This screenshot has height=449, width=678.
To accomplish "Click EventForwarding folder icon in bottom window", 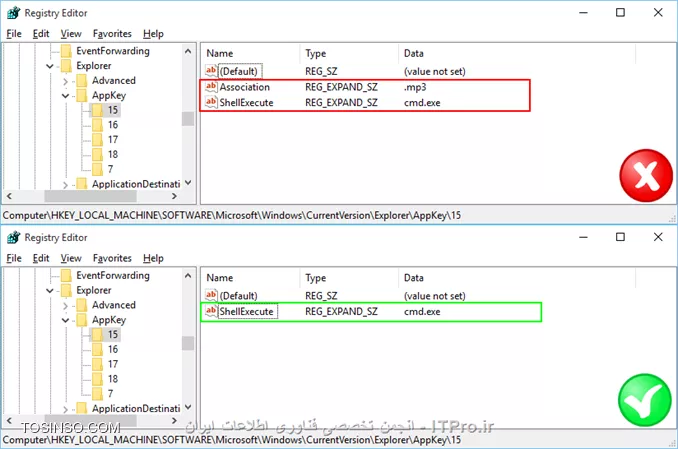I will click(66, 276).
